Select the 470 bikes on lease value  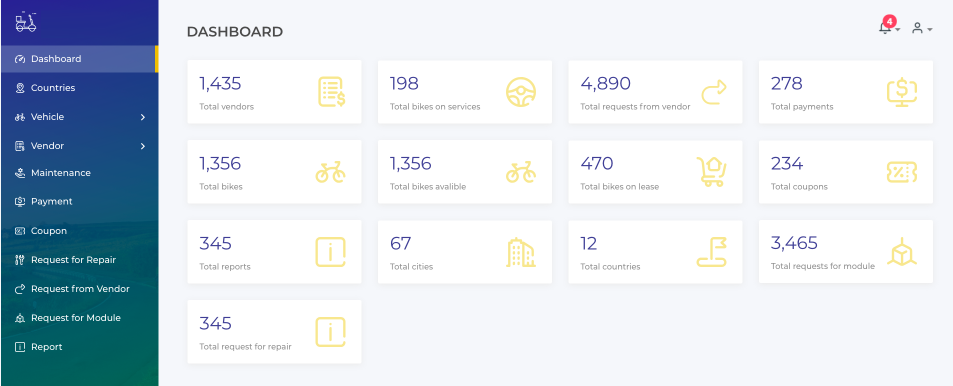pos(597,164)
